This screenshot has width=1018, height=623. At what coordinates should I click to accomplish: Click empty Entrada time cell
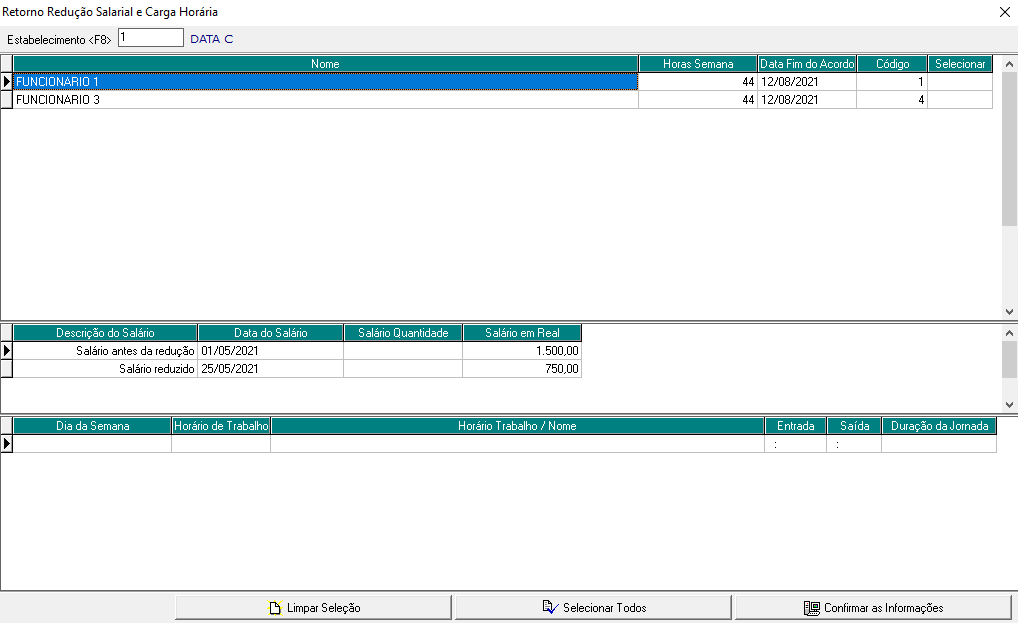point(795,444)
